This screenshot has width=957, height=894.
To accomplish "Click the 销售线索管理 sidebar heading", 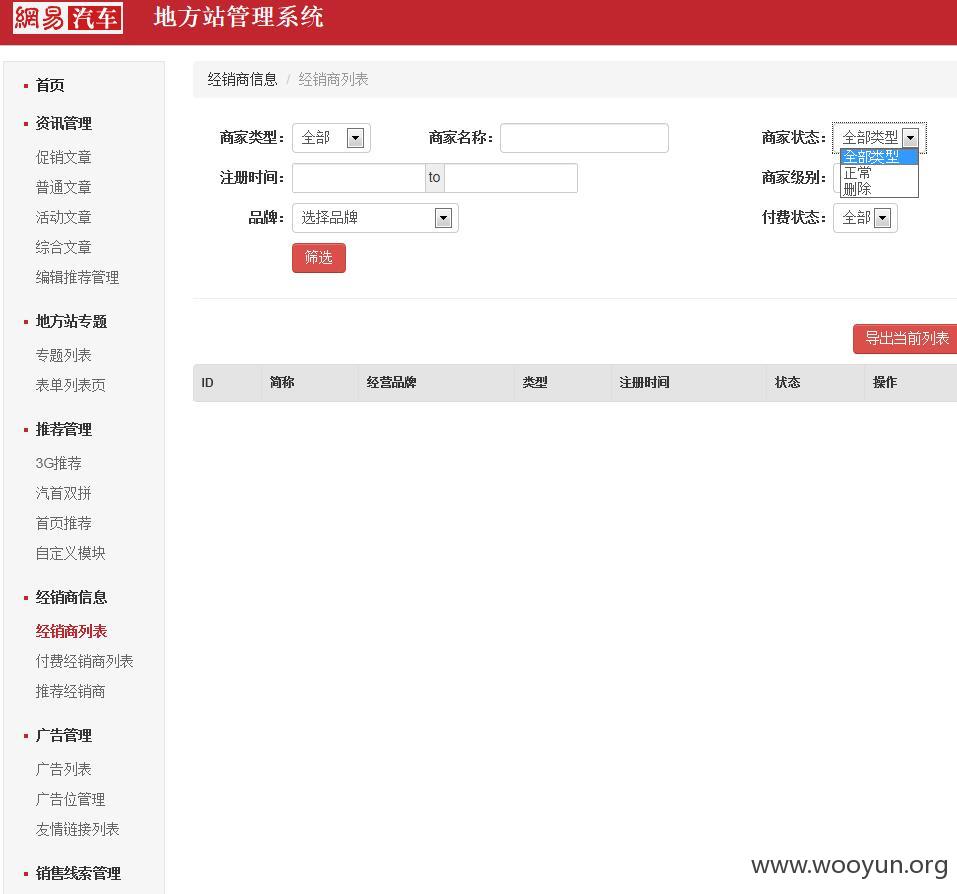I will coord(78,874).
